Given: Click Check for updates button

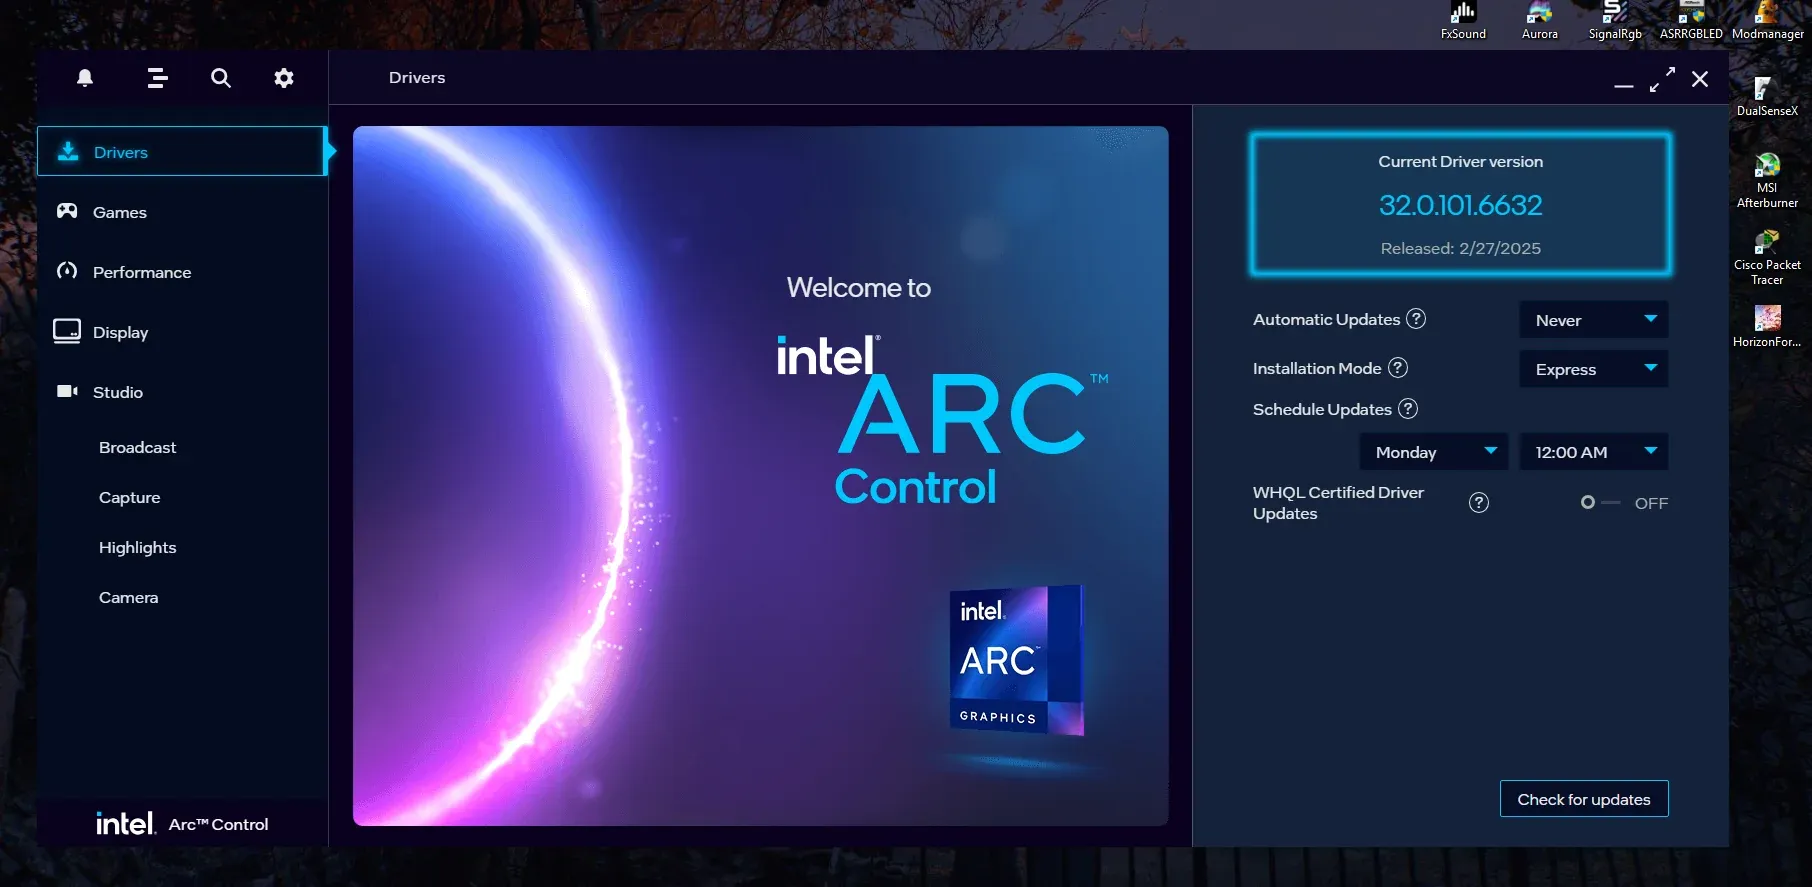Looking at the screenshot, I should point(1584,799).
